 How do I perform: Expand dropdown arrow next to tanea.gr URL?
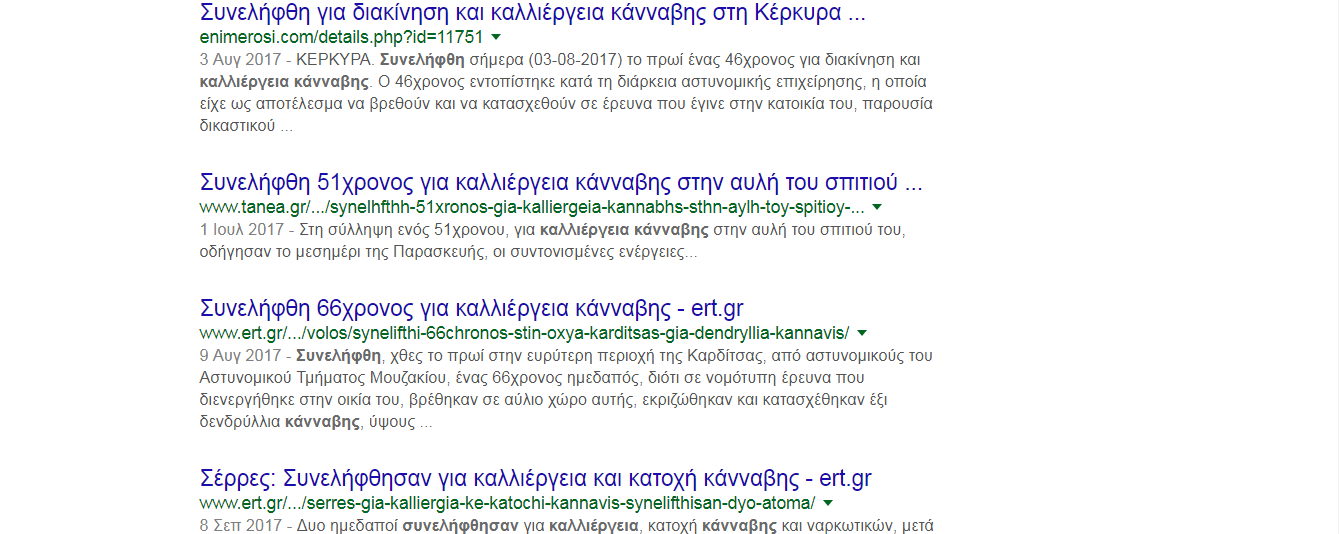click(877, 208)
